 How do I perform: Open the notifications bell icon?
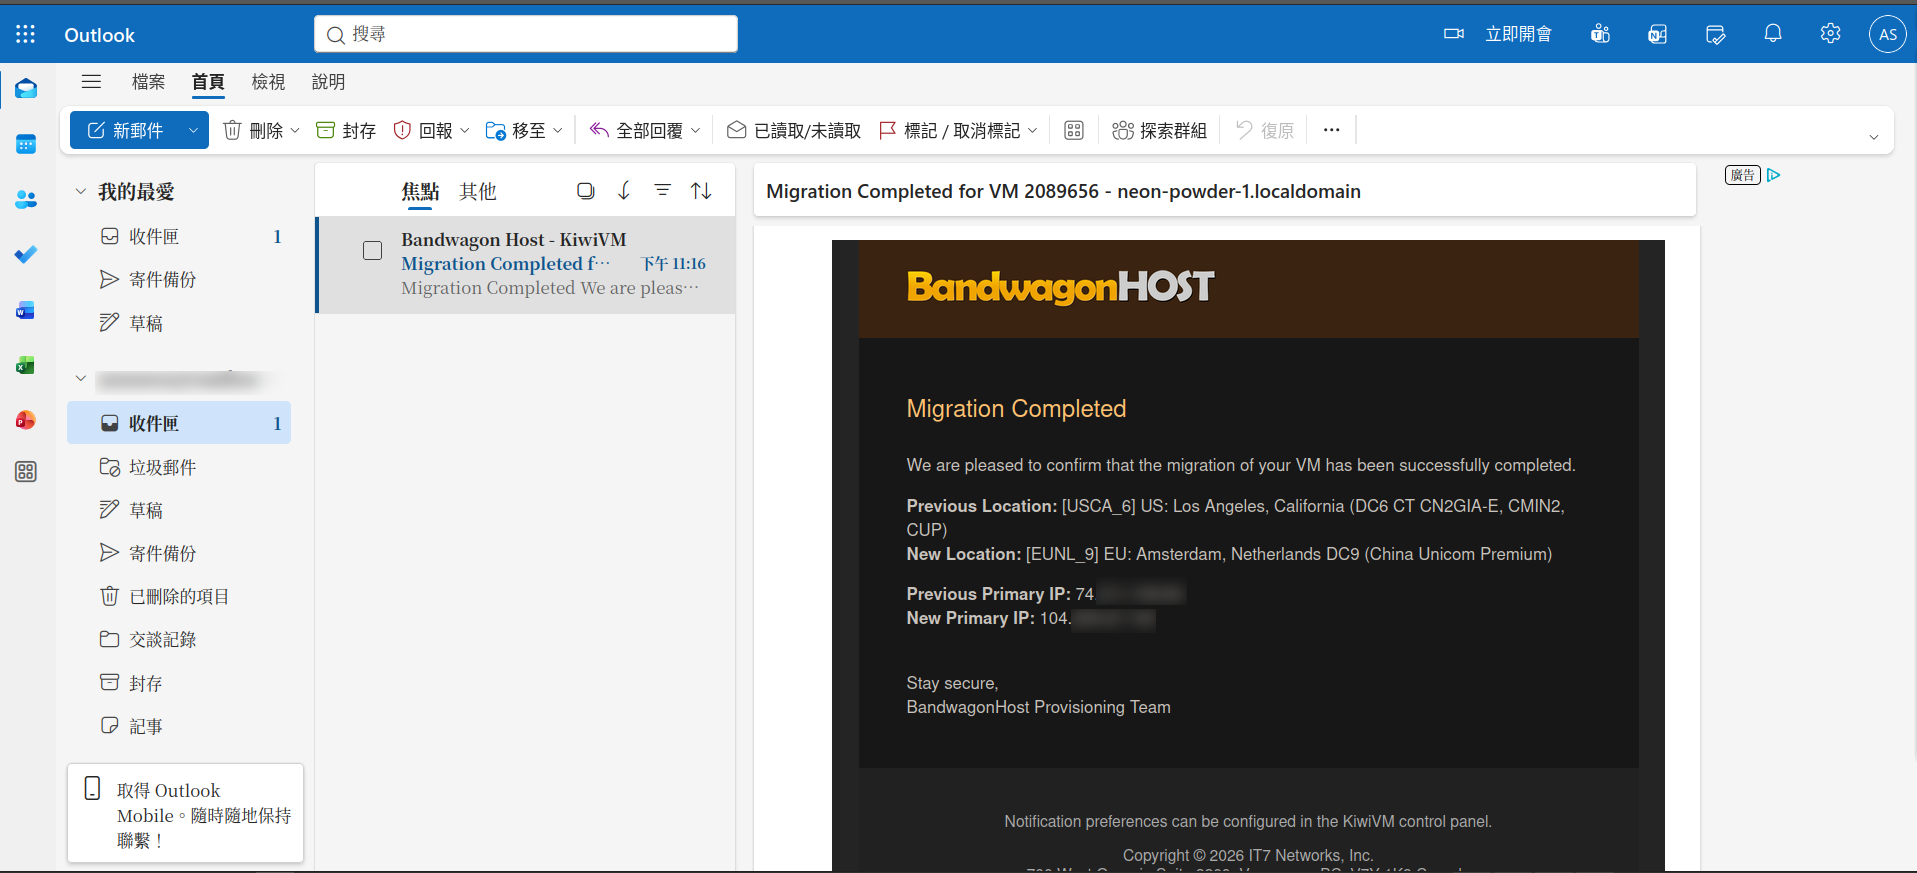pyautogui.click(x=1772, y=34)
